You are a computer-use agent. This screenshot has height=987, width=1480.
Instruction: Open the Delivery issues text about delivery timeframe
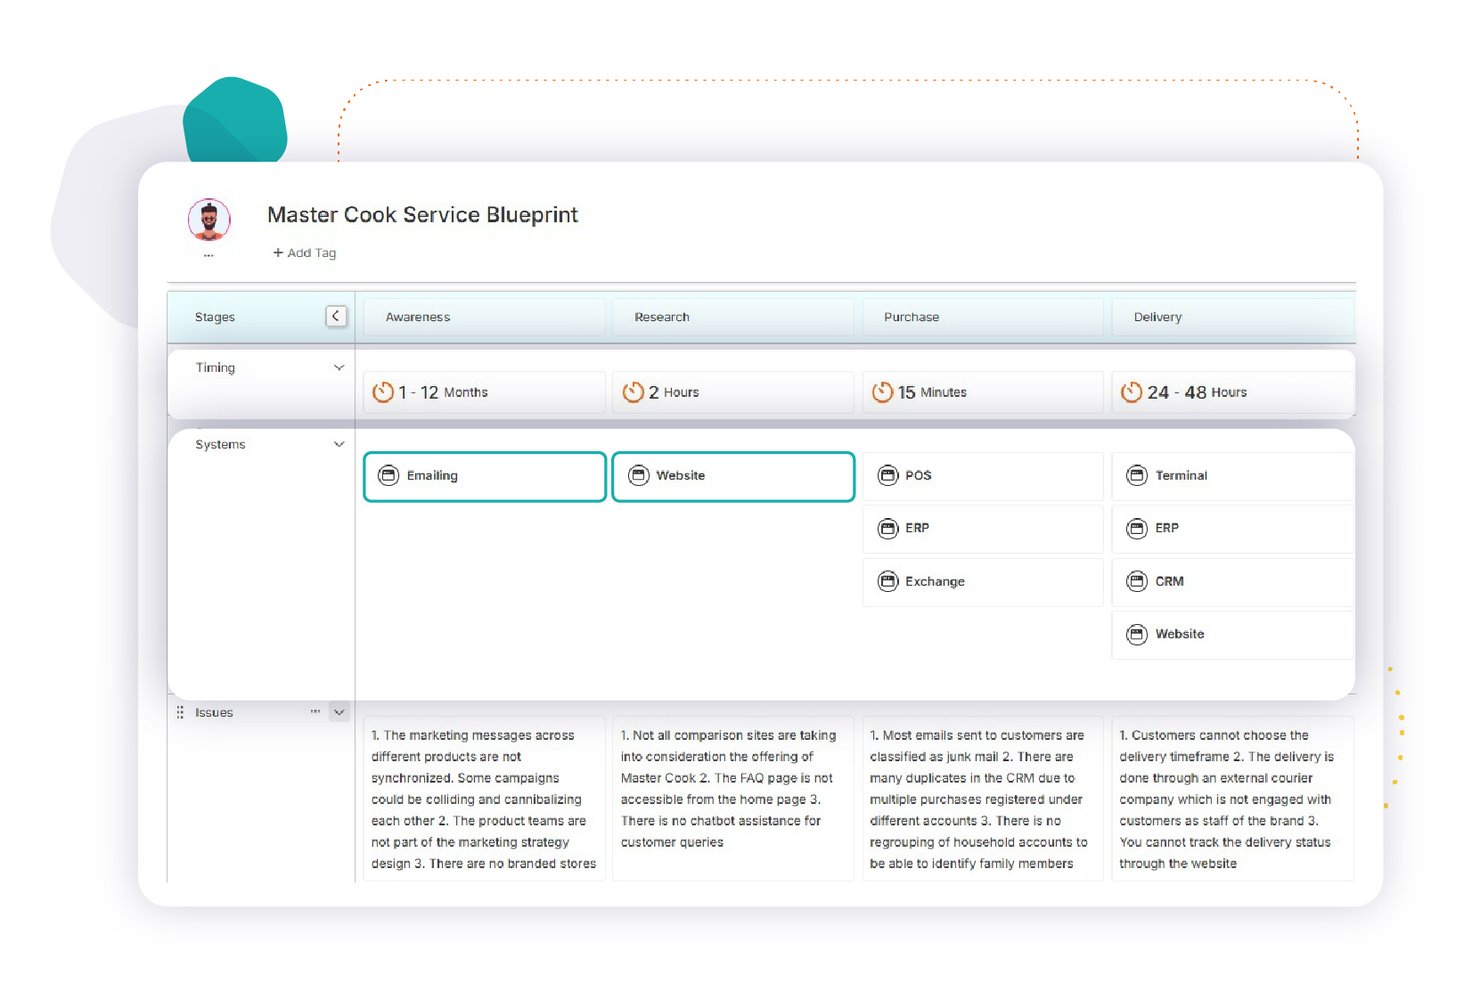tap(1233, 799)
